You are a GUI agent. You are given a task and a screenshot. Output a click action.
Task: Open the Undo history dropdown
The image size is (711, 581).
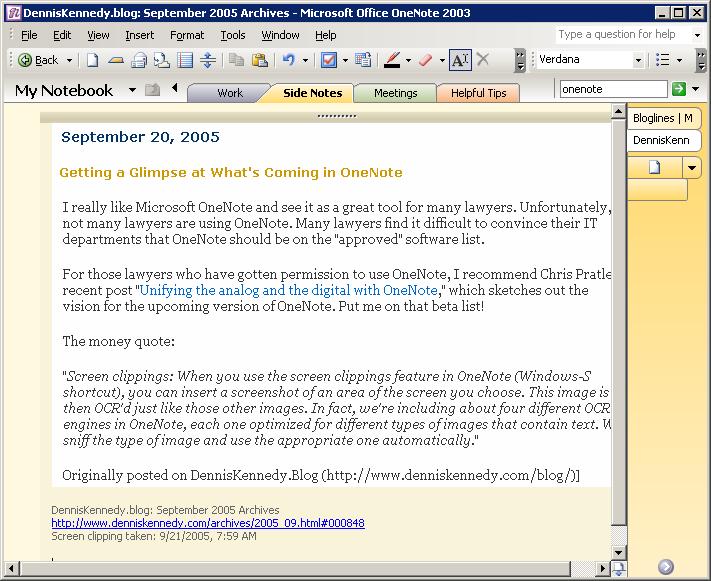tap(305, 60)
